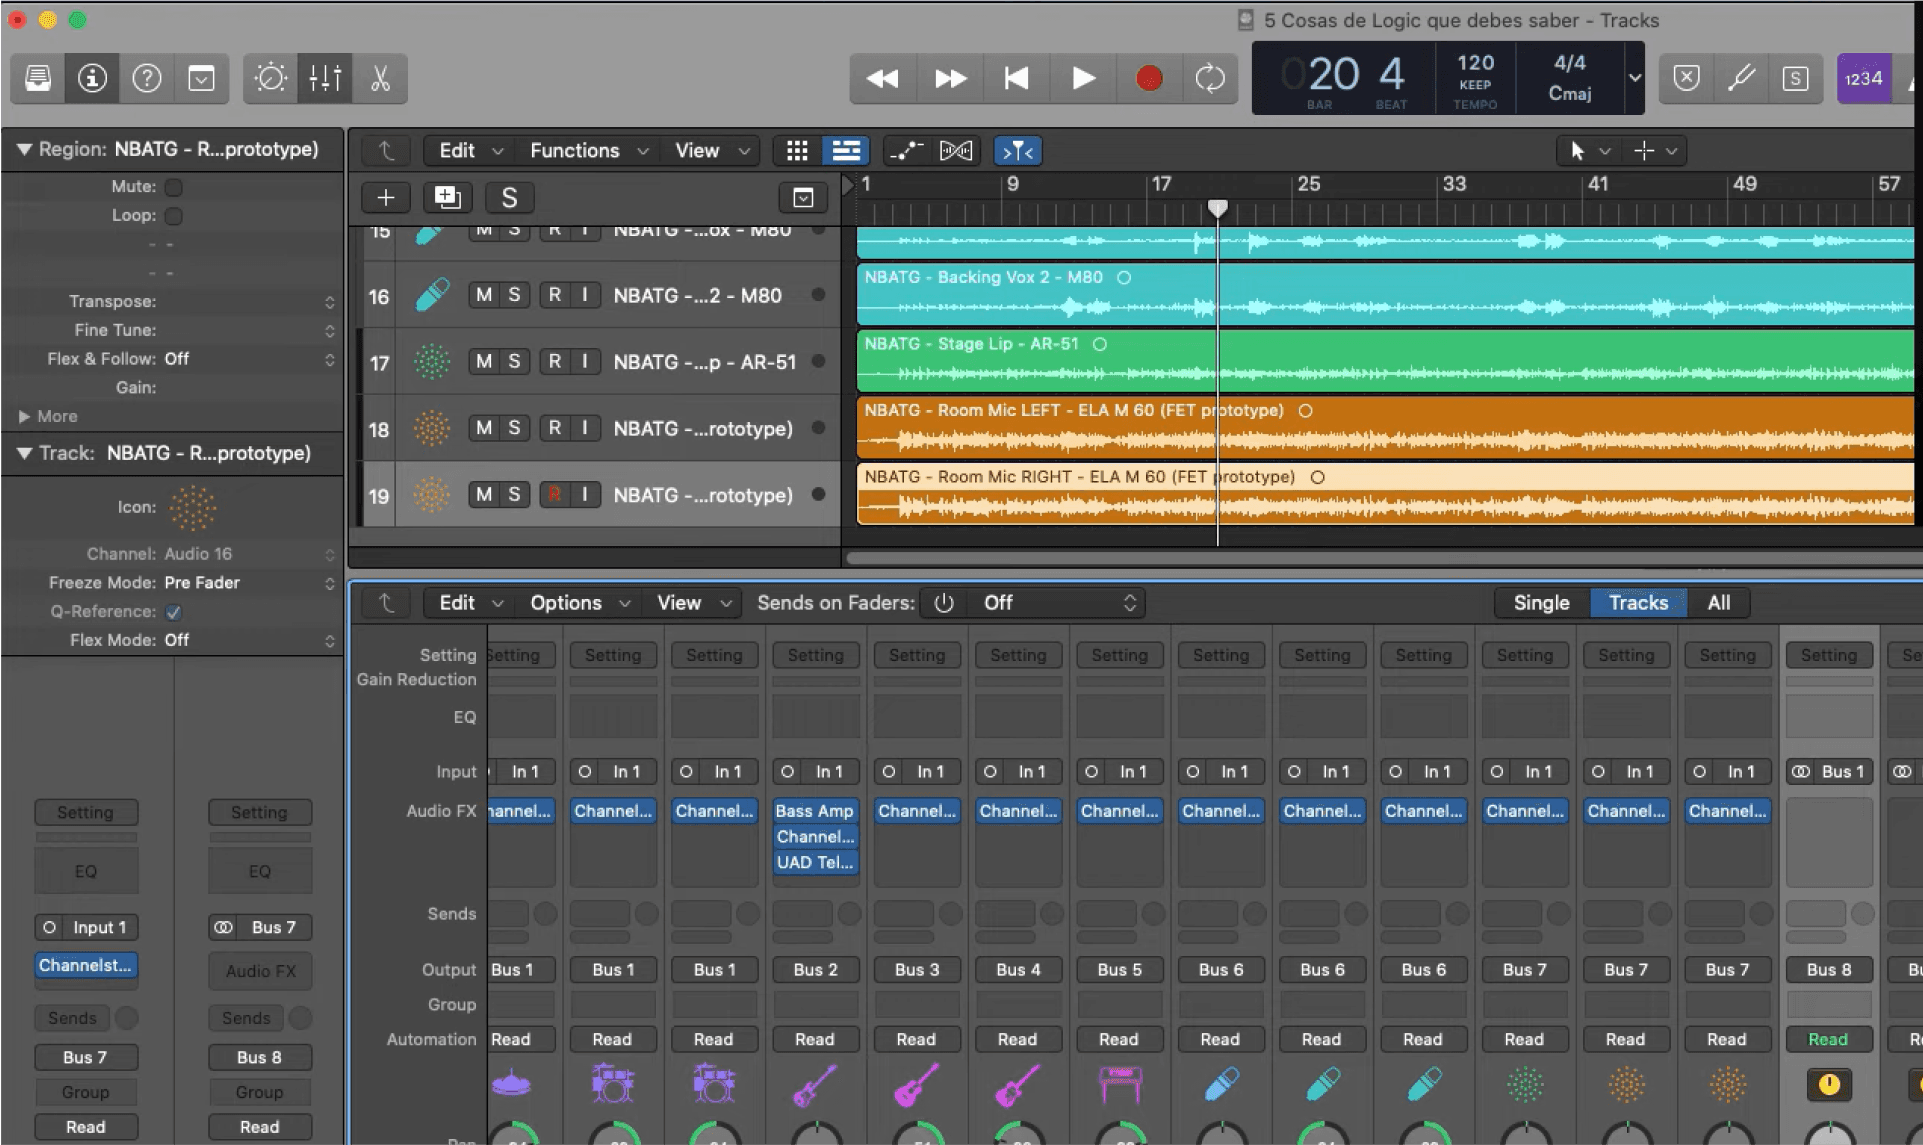Click the Add Track plus button
Viewport: 1923px width, 1145px height.
[x=385, y=198]
